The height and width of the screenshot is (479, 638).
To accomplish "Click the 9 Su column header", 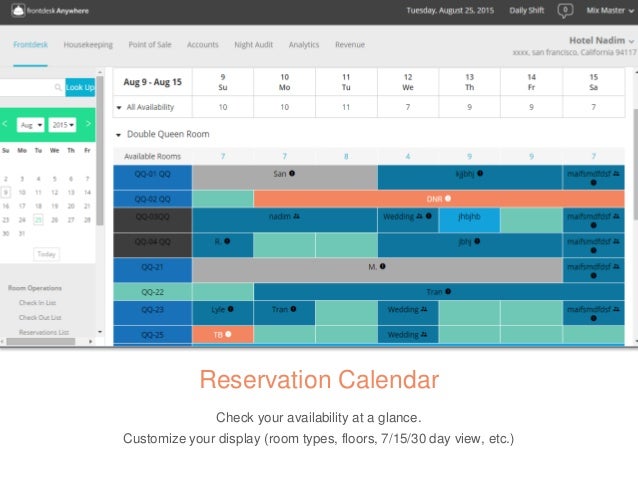I will [223, 82].
